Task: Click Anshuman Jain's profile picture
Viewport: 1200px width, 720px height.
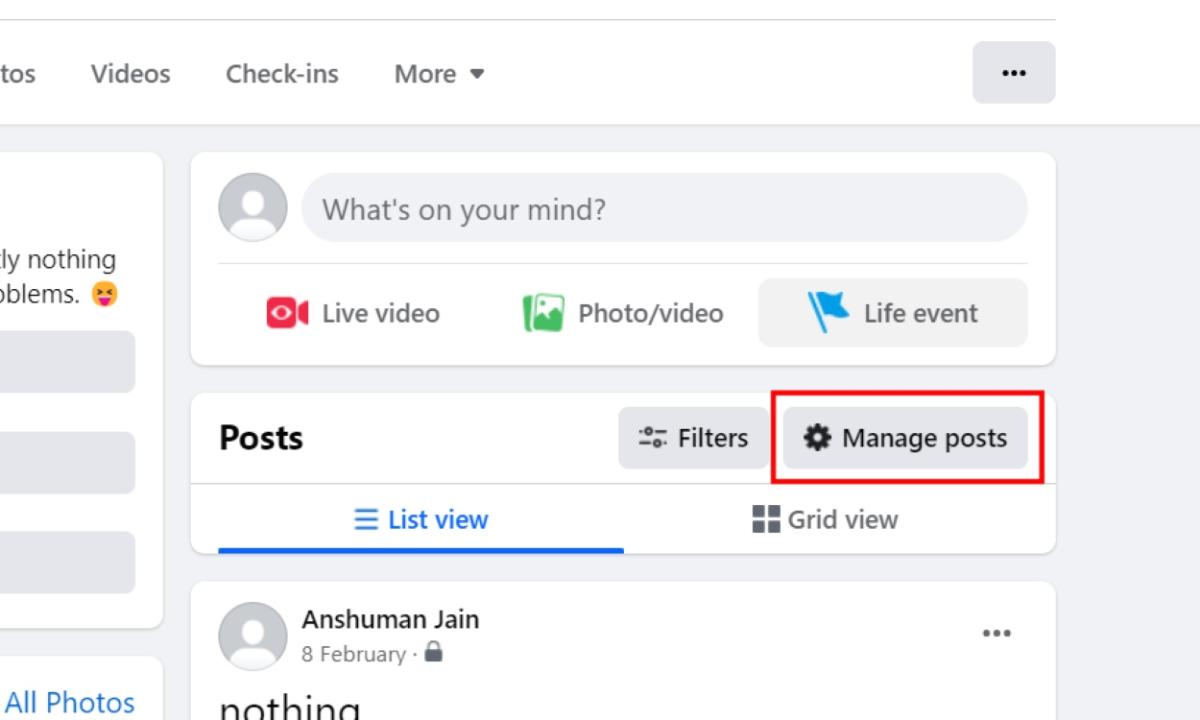Action: point(252,636)
